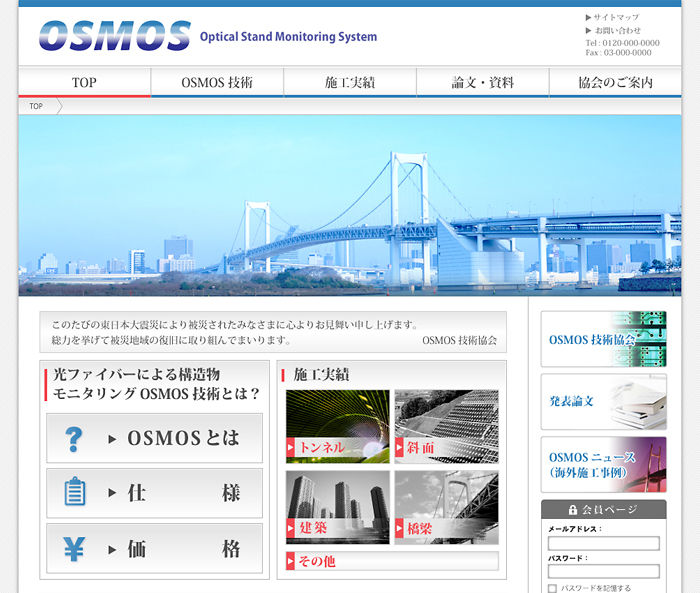Click the lock icon on 会員ページ header

tap(573, 509)
